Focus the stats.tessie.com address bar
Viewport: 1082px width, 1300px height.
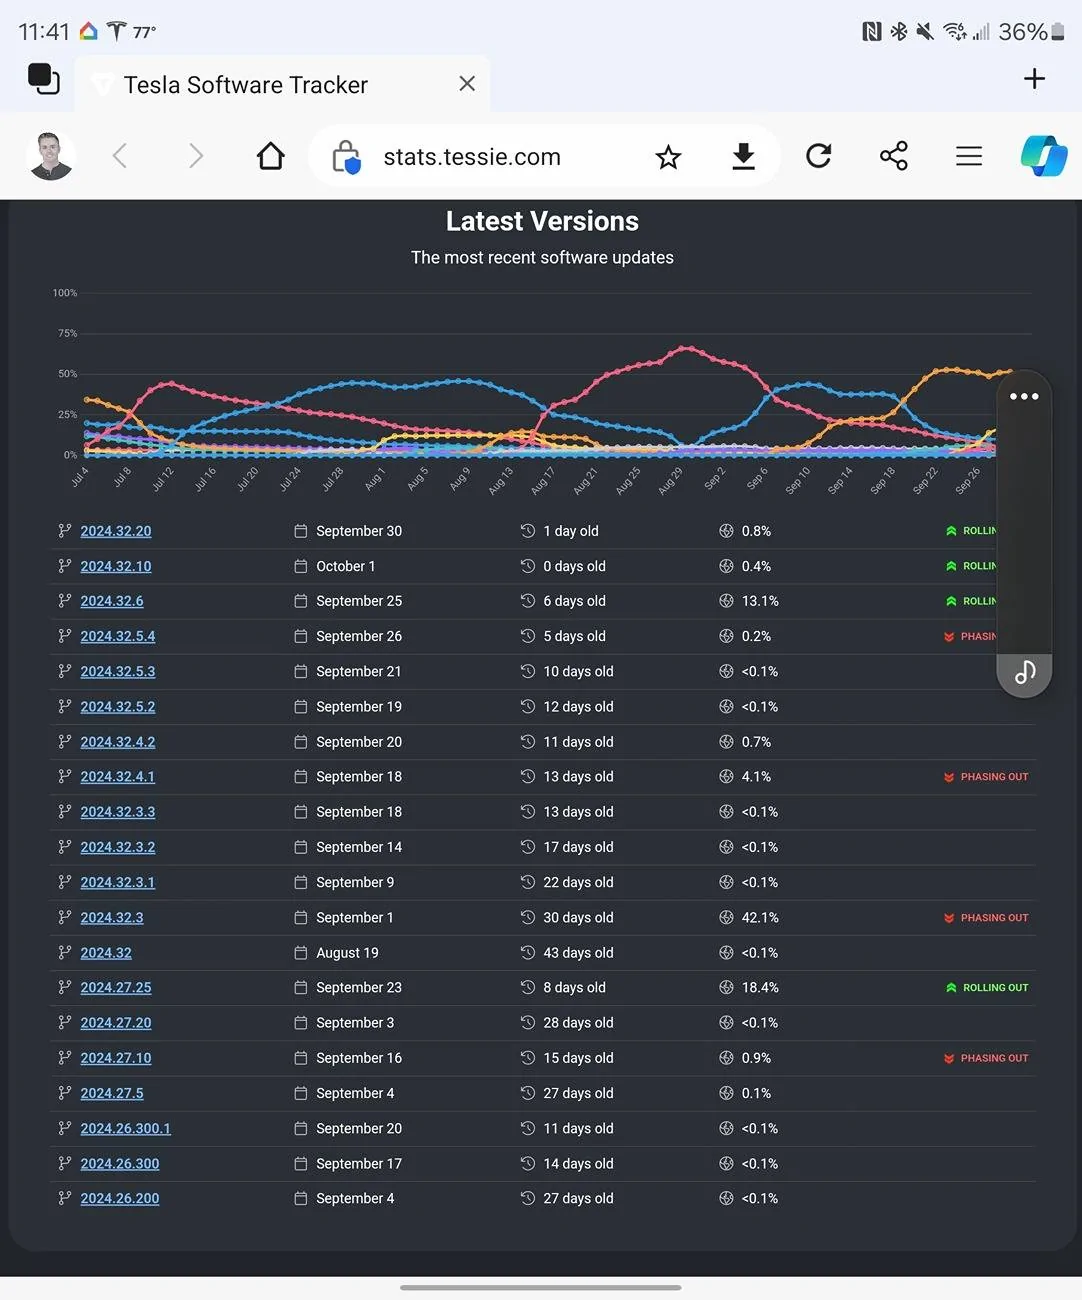(x=472, y=157)
